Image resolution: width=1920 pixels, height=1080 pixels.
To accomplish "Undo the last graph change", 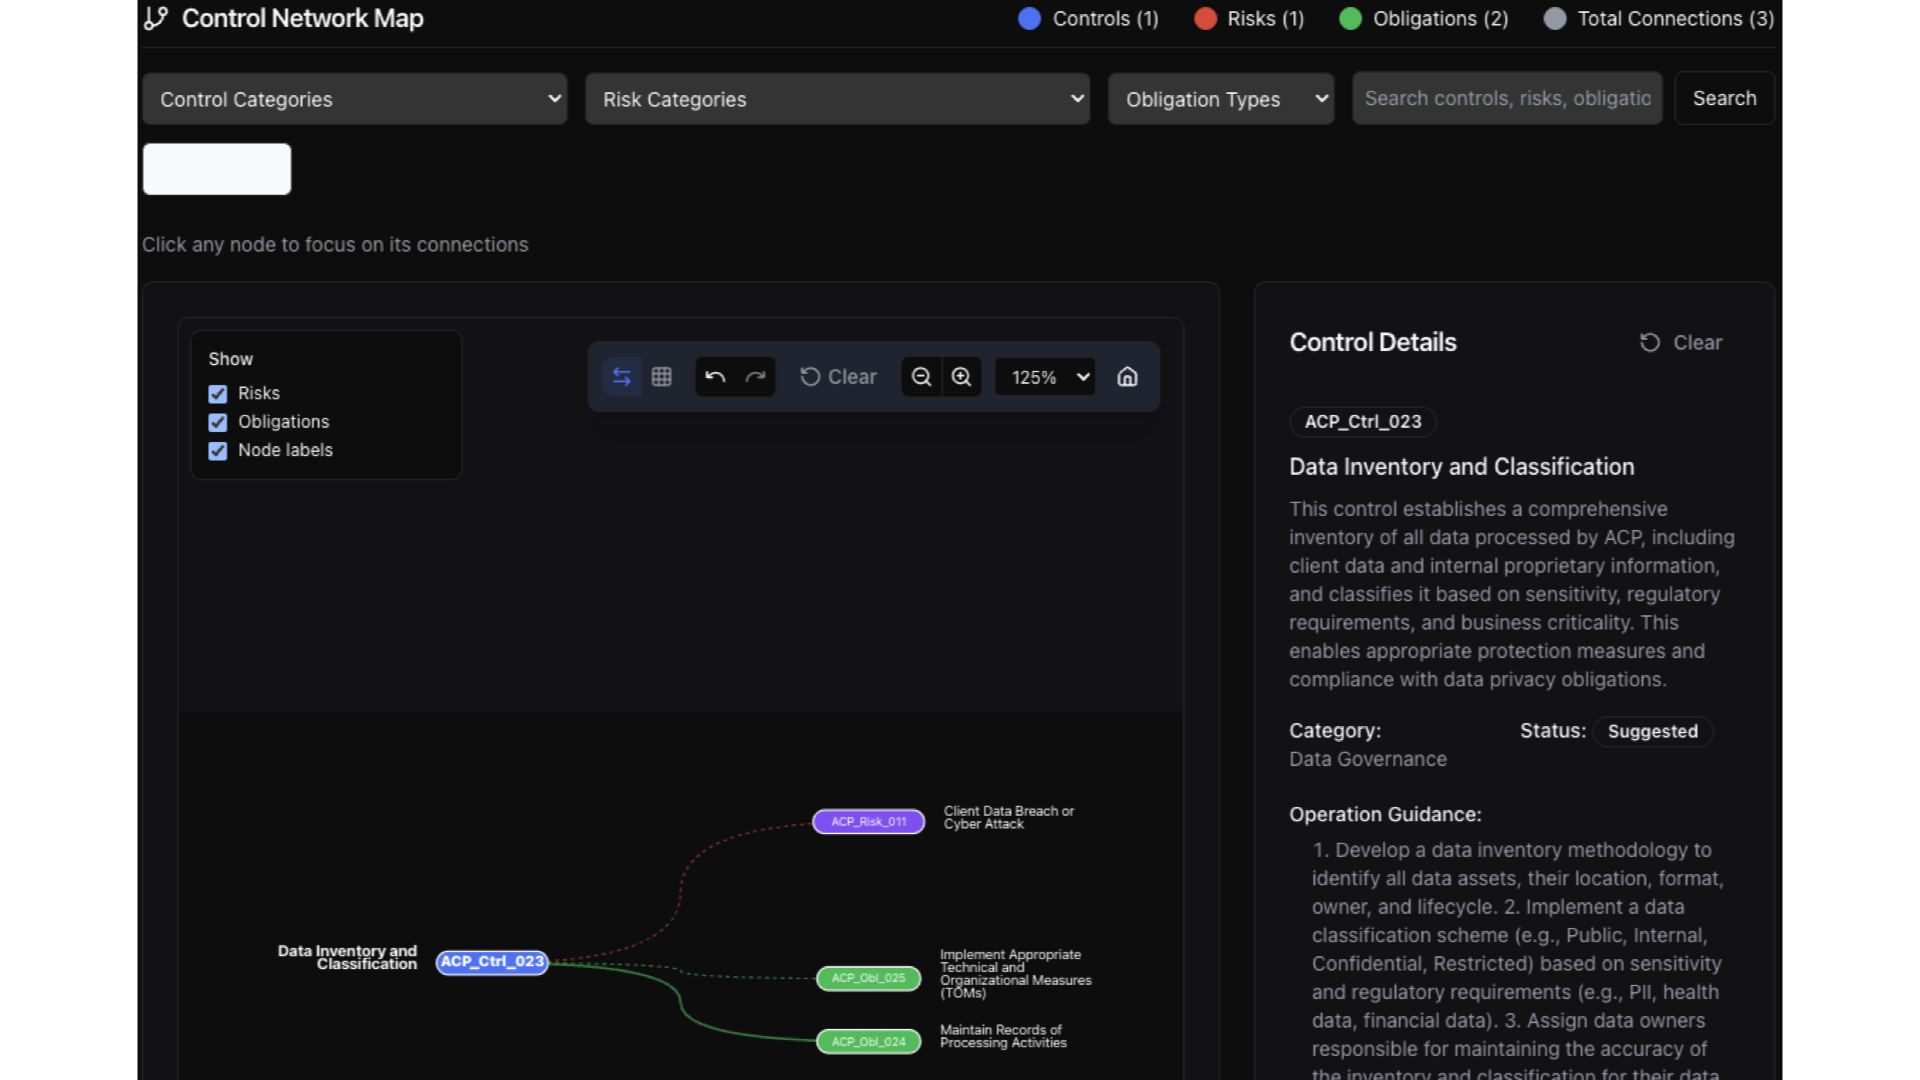I will pyautogui.click(x=714, y=377).
